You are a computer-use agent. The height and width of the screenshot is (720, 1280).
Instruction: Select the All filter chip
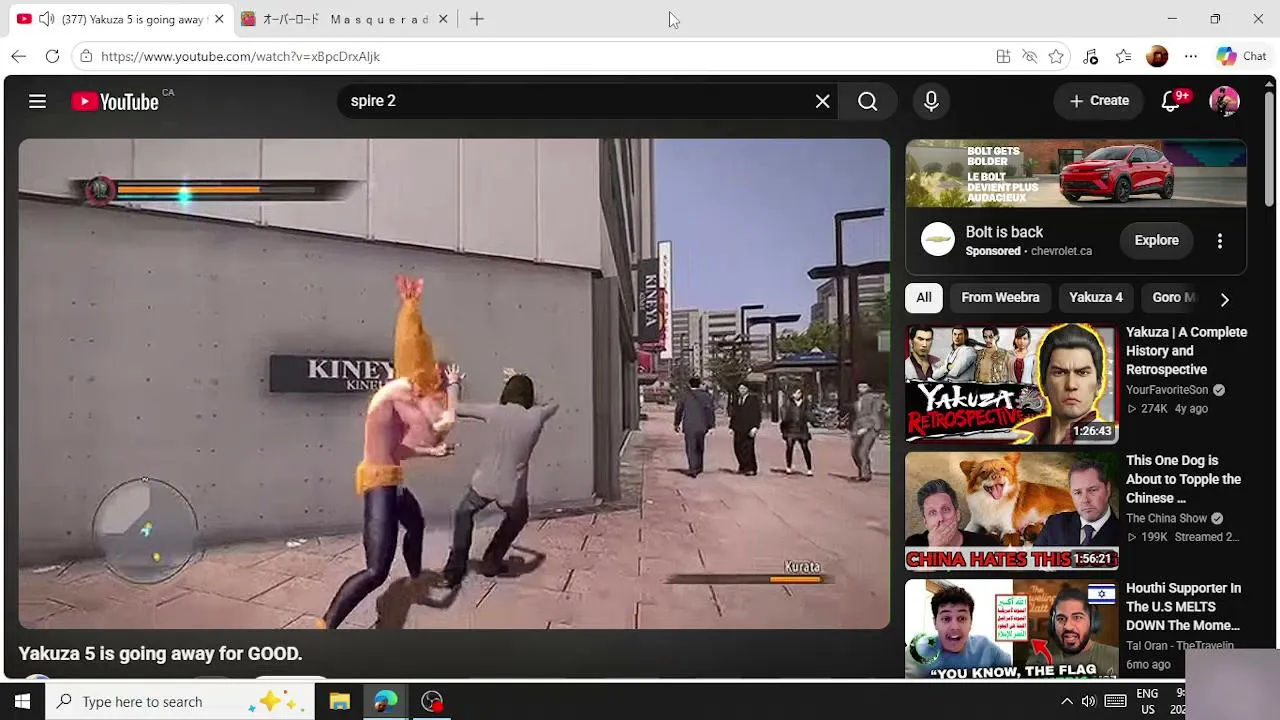click(x=924, y=298)
